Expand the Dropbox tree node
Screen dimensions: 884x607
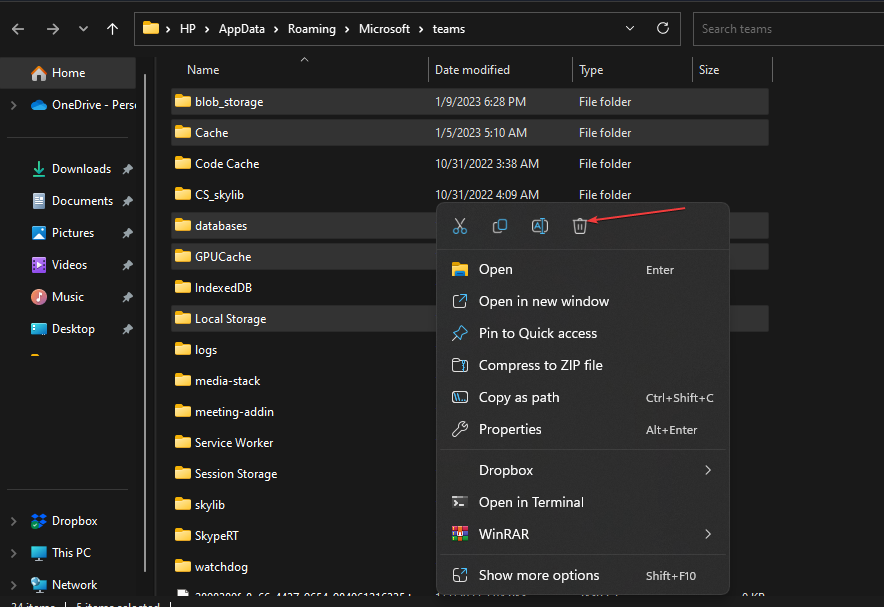(x=14, y=521)
